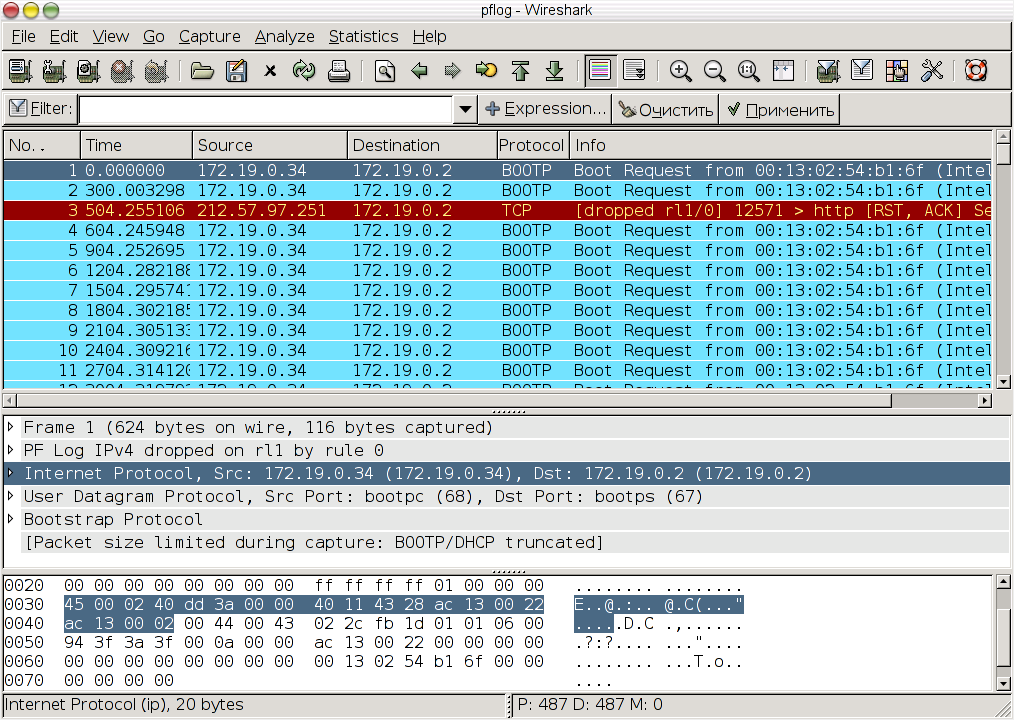Viewport: 1014px width, 720px height.
Task: Toggle auto scroll in live capture
Action: coord(634,71)
